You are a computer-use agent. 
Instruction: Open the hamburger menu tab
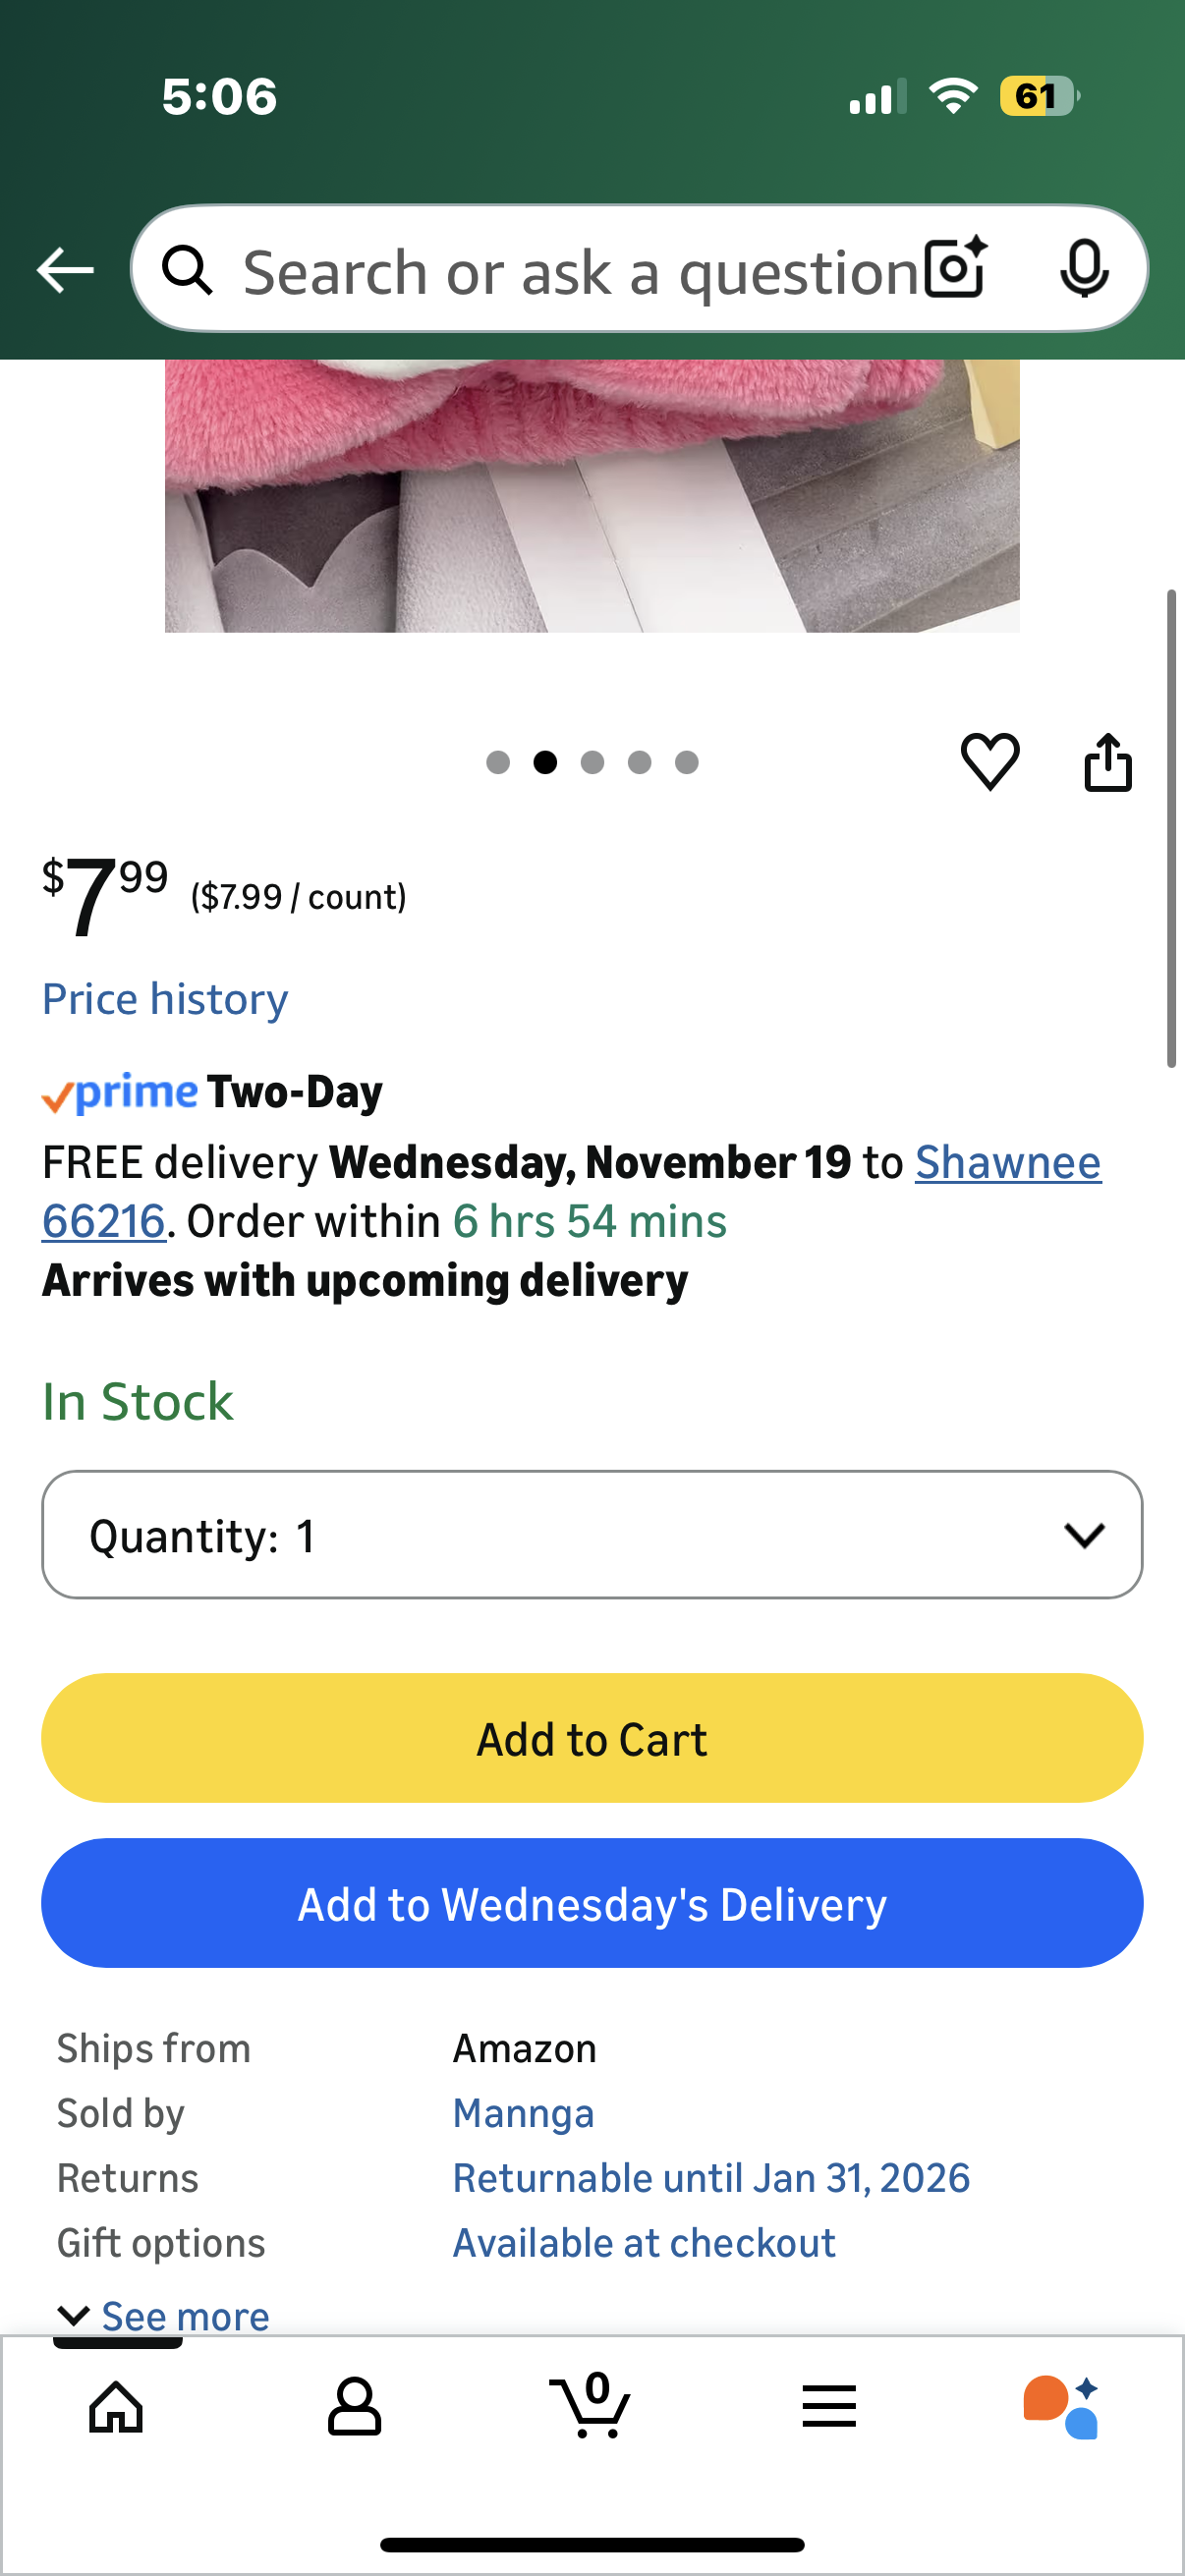(829, 2406)
